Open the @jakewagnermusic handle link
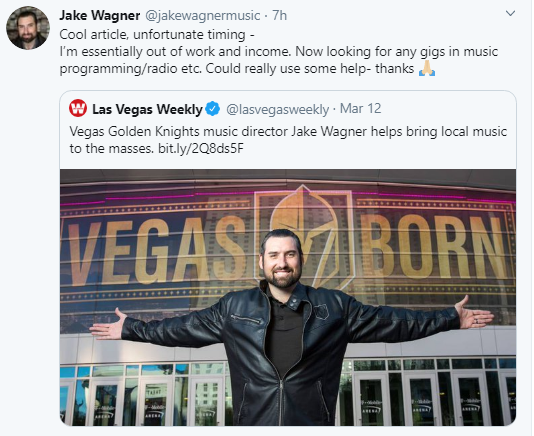This screenshot has height=436, width=534. click(203, 16)
